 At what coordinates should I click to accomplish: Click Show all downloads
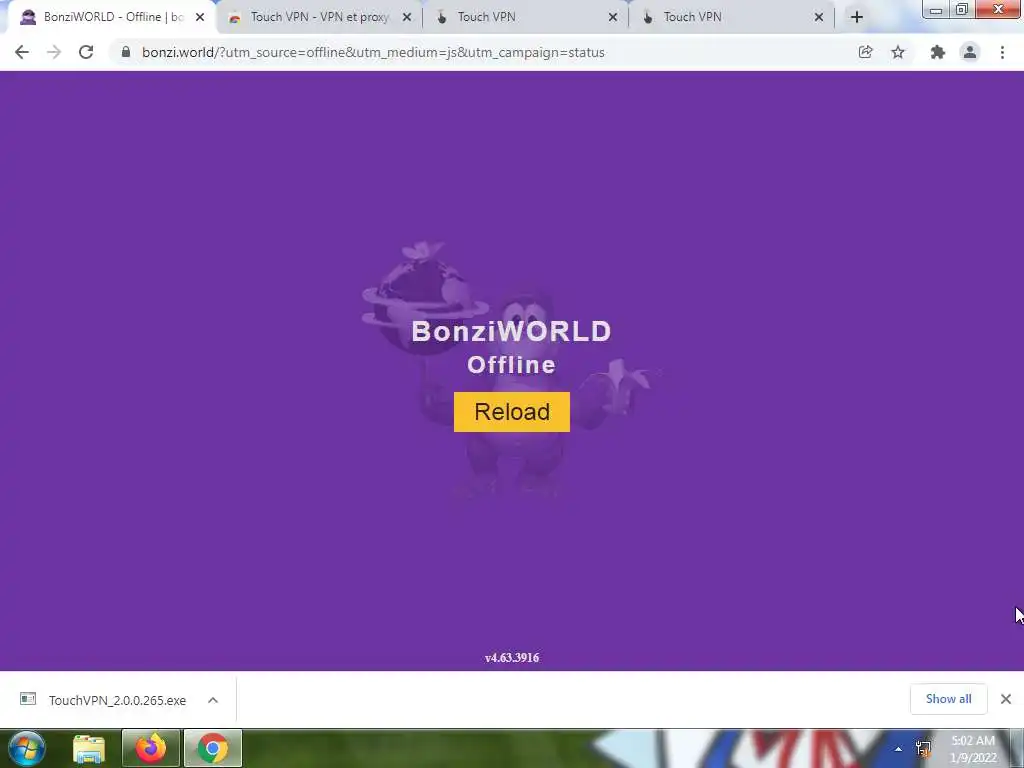948,699
